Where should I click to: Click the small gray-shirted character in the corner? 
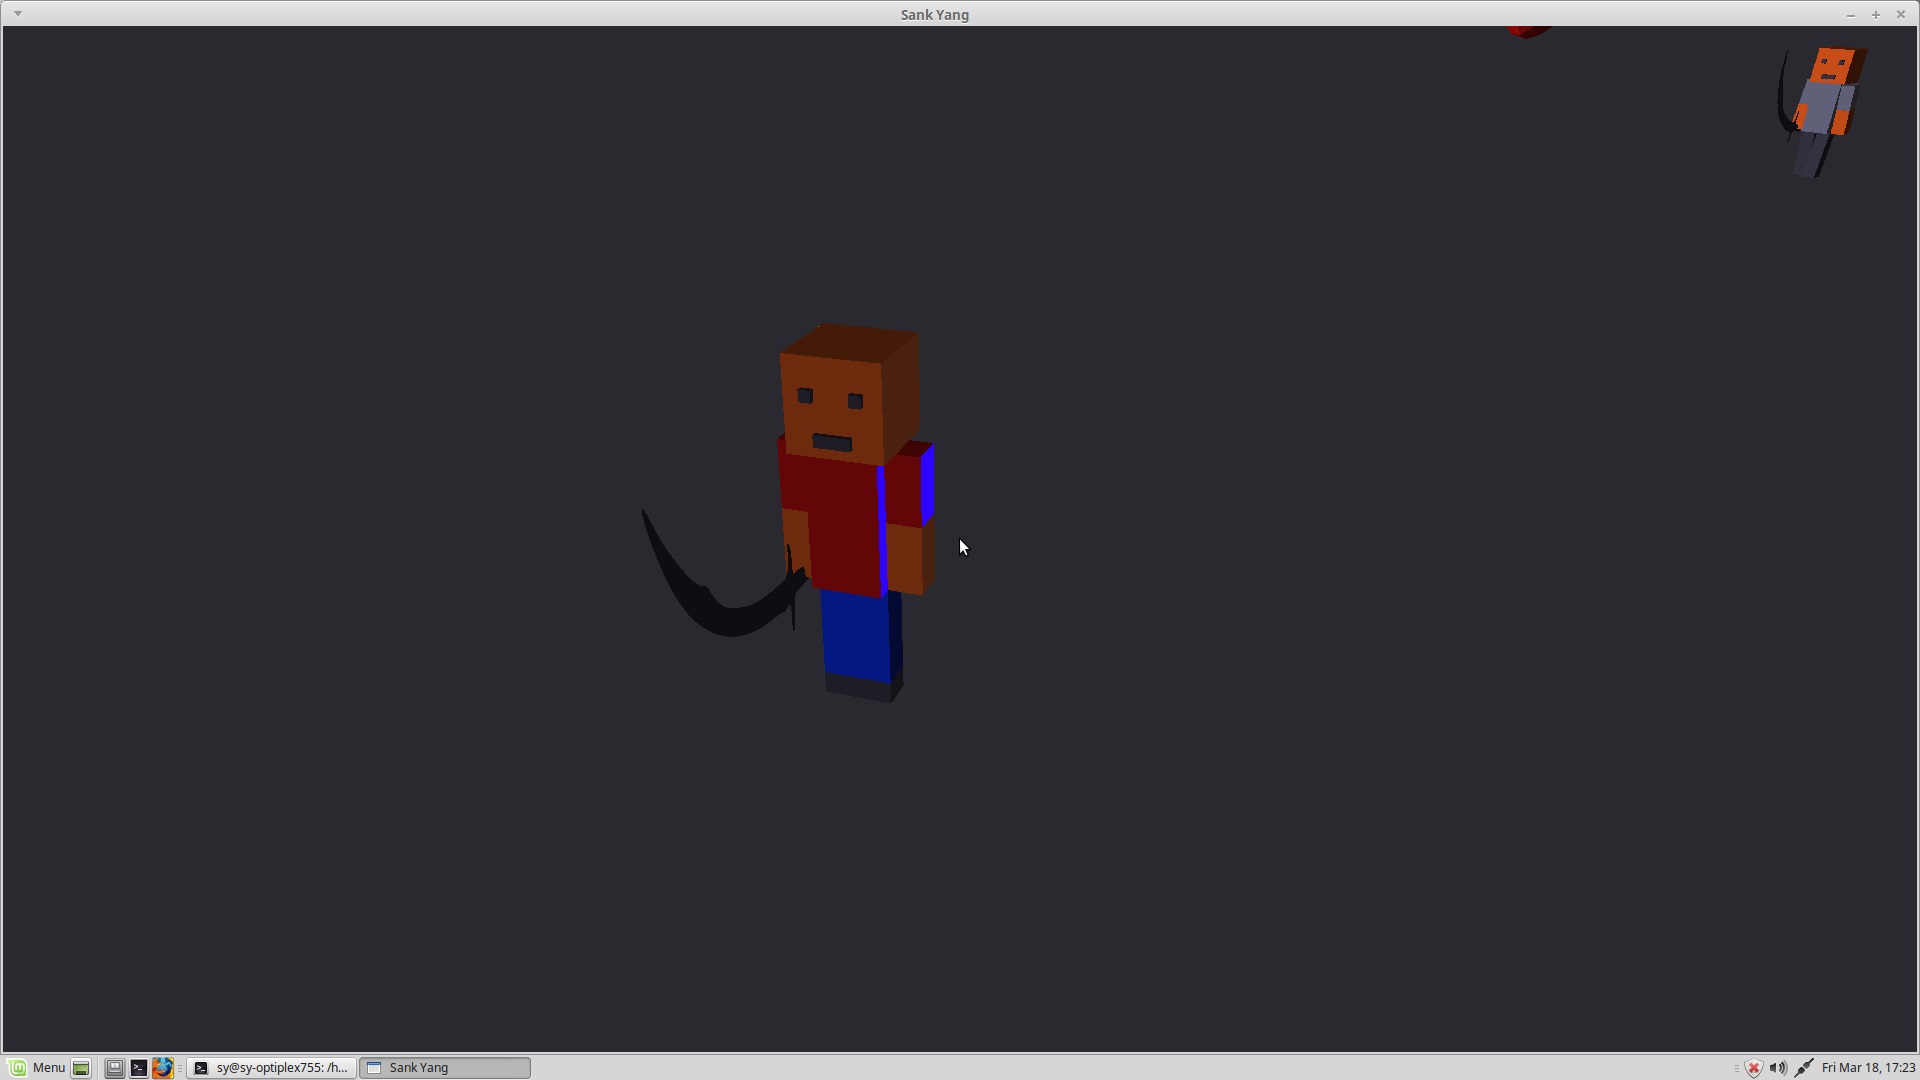(x=1822, y=112)
